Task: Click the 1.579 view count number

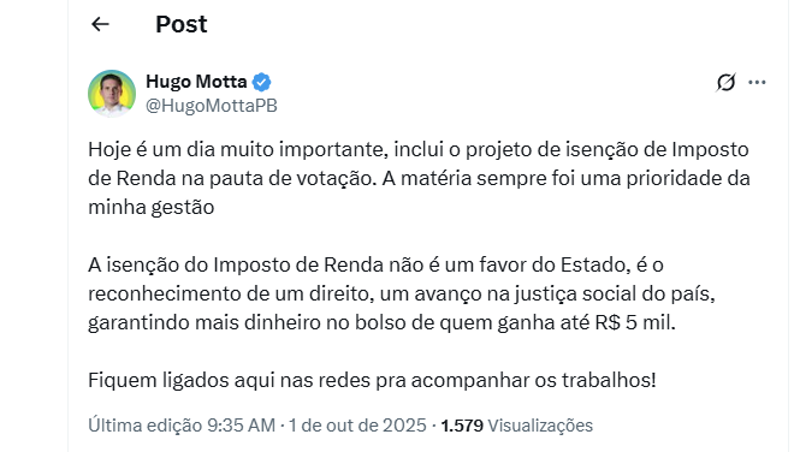Action: (x=462, y=425)
